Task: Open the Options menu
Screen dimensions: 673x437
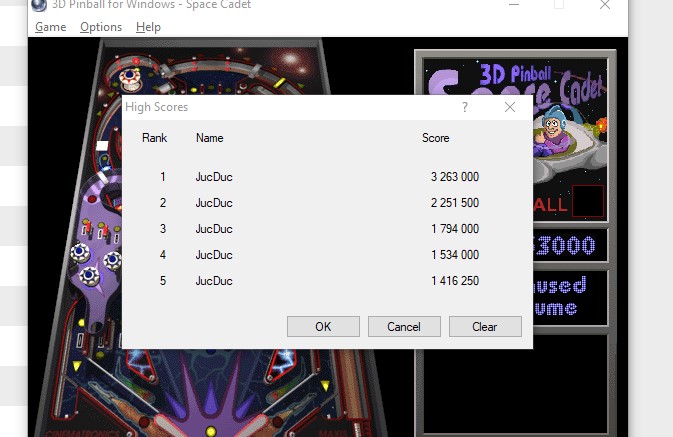Action: pos(101,27)
